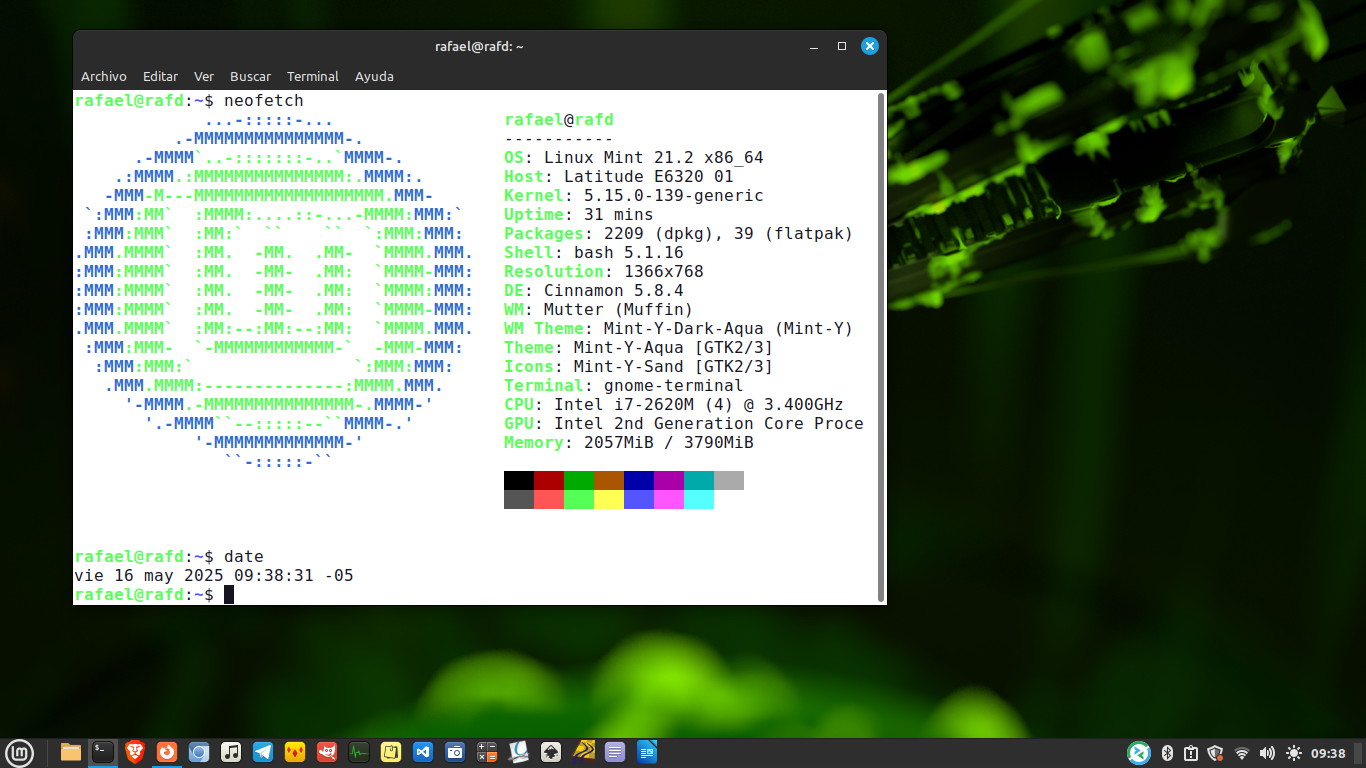Image resolution: width=1366 pixels, height=768 pixels.
Task: Open the Linux Mint start menu
Action: point(20,752)
